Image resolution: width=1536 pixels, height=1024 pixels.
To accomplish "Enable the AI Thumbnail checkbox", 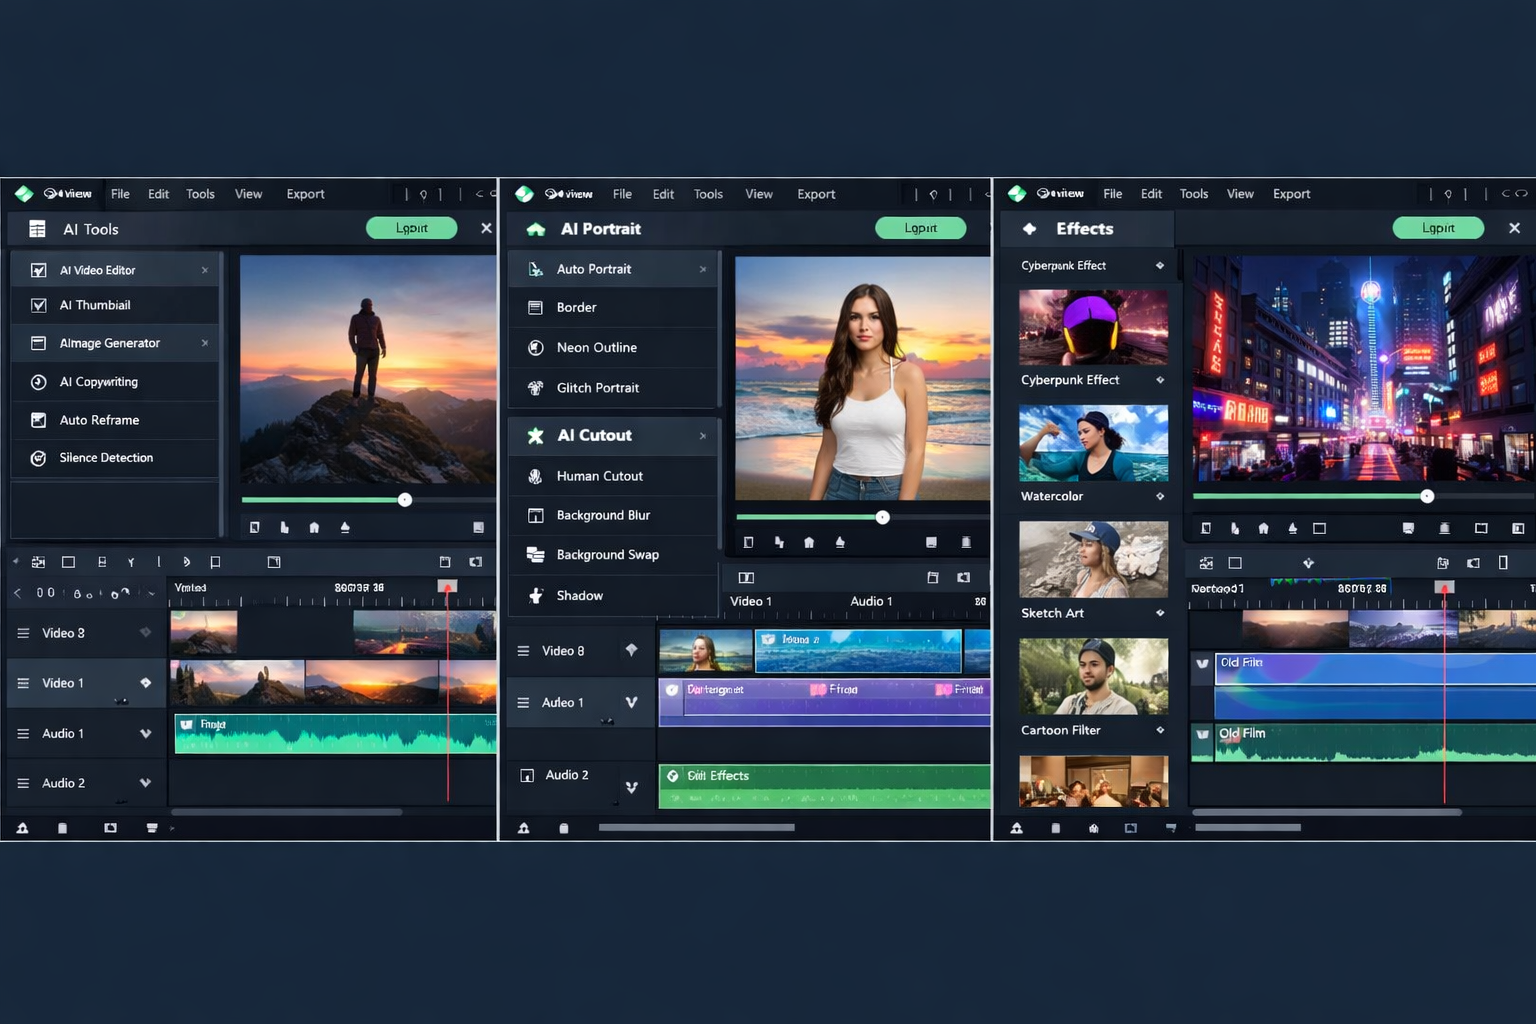I will (38, 304).
